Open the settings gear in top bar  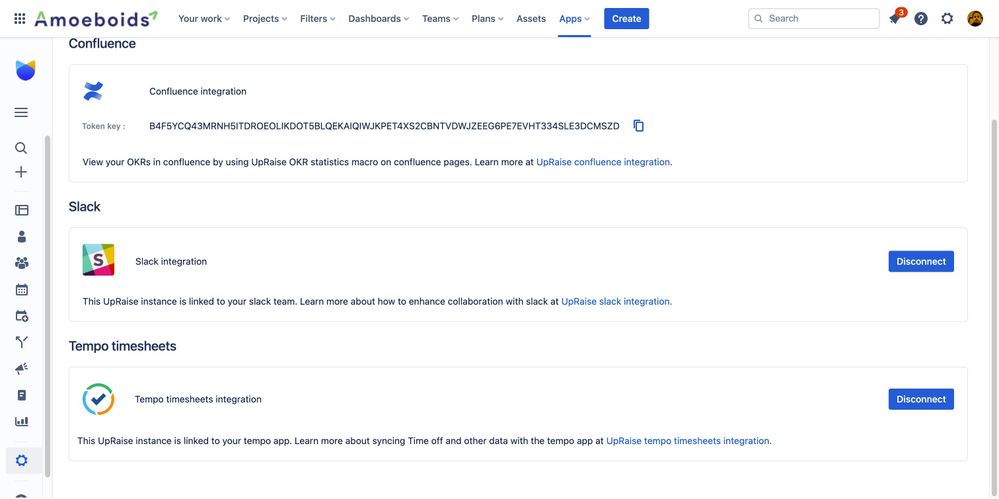pos(947,18)
